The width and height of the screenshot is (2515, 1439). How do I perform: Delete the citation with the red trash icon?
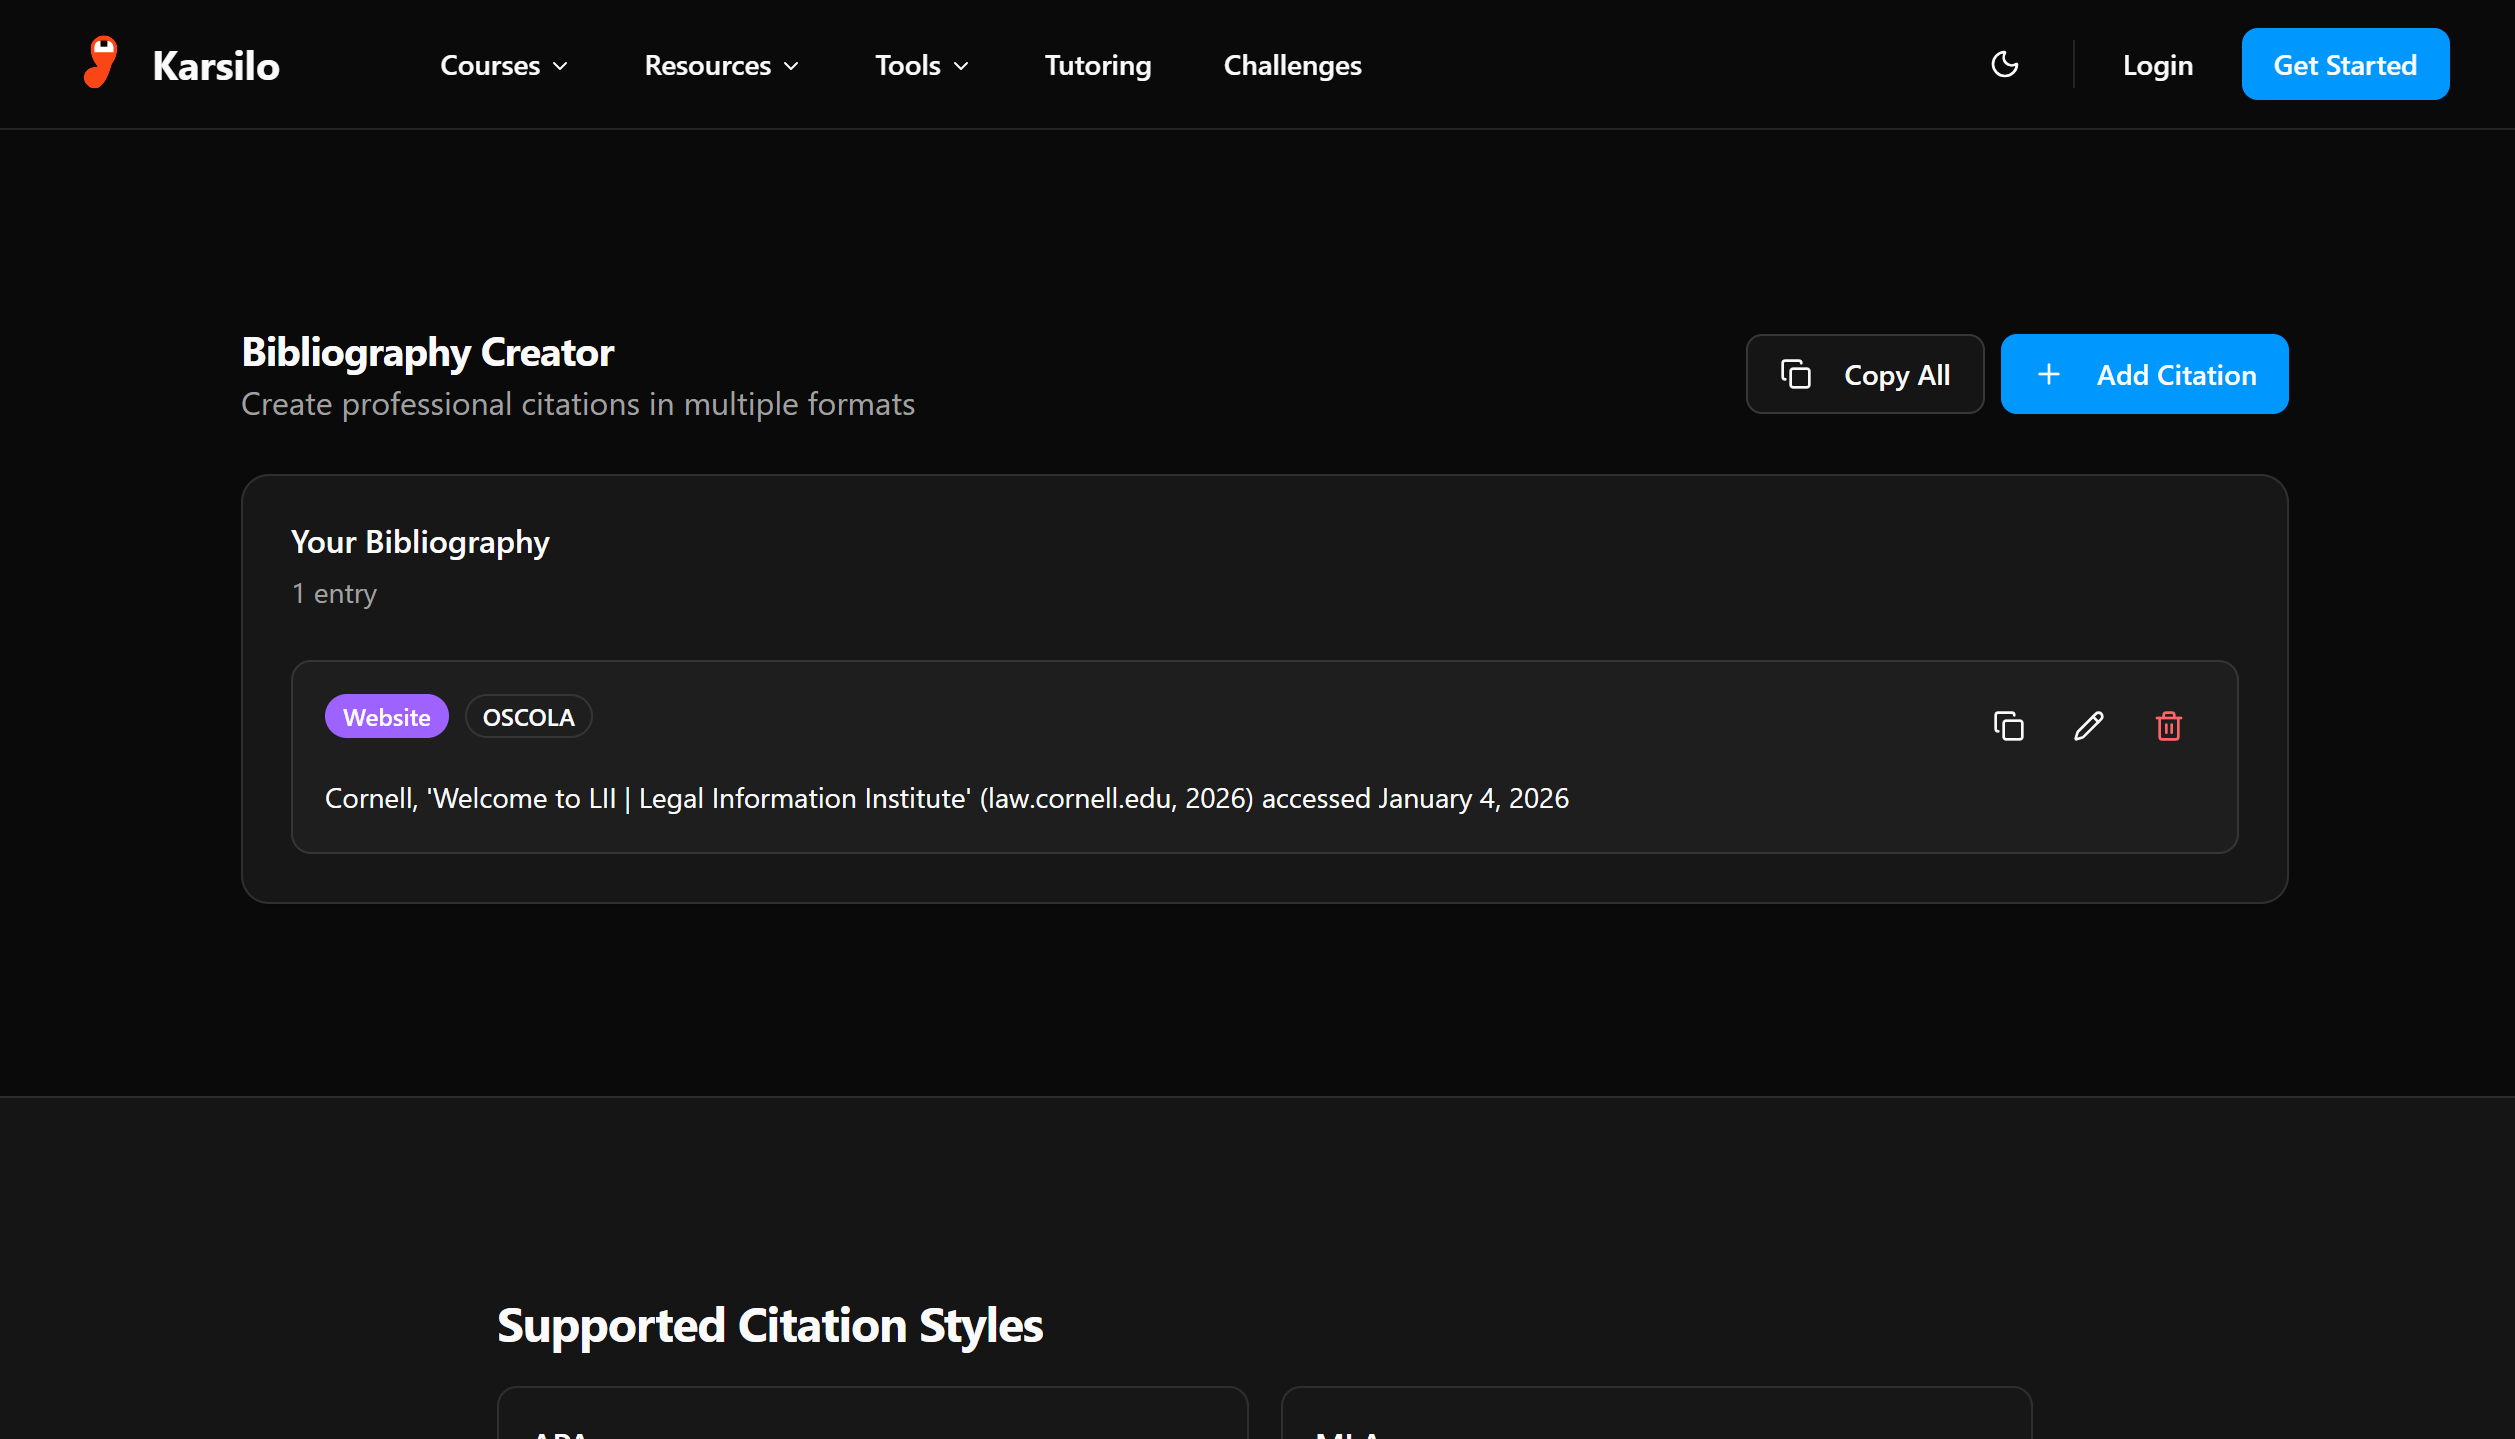[2168, 726]
